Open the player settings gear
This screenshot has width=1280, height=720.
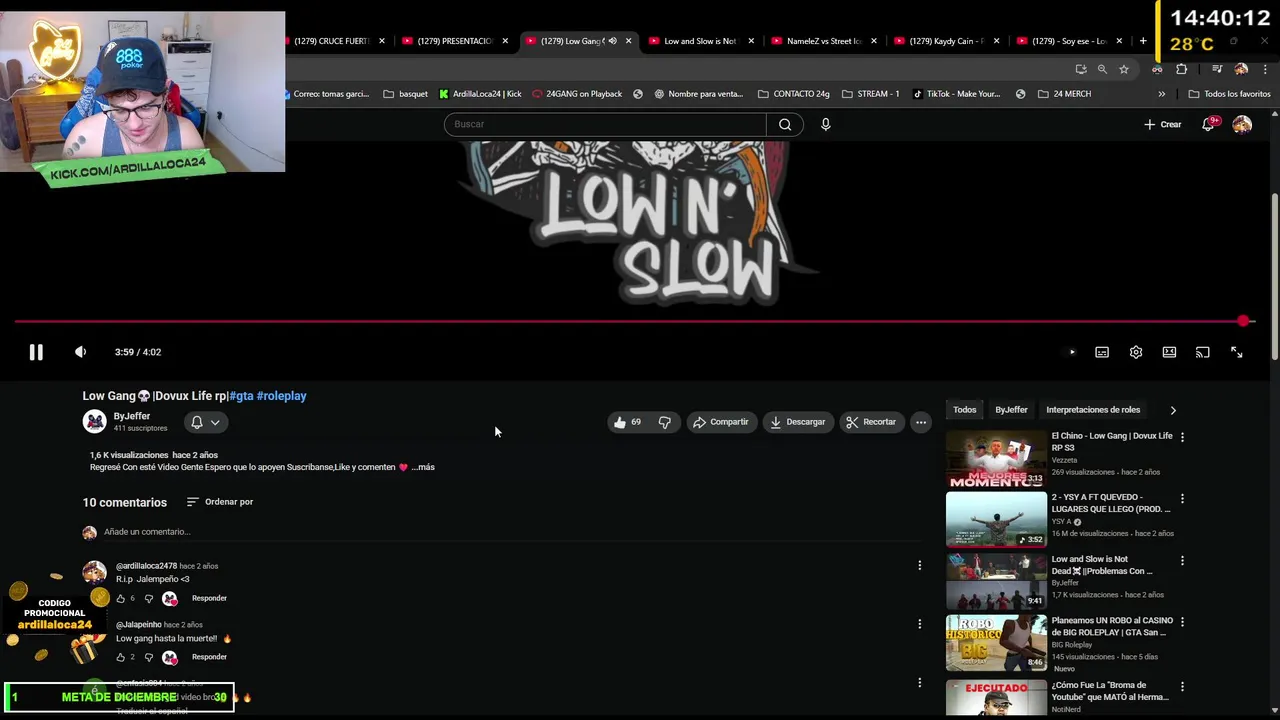click(x=1136, y=352)
